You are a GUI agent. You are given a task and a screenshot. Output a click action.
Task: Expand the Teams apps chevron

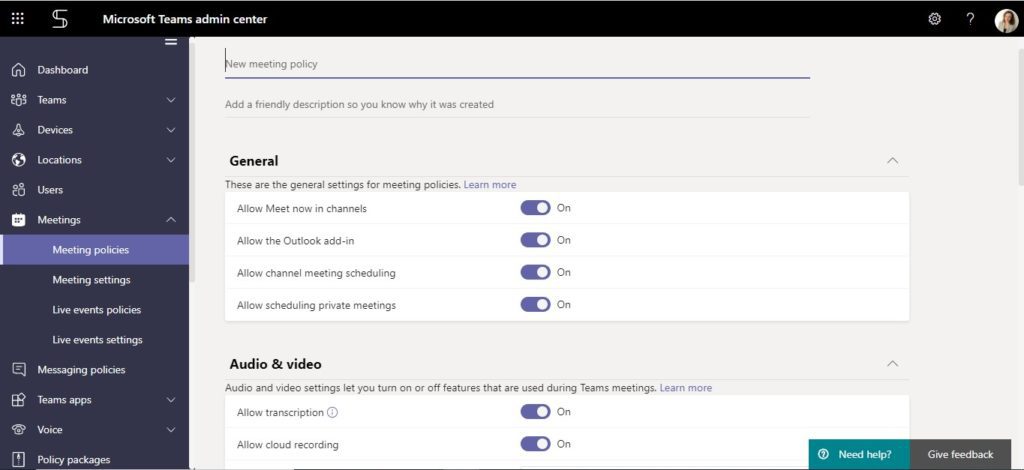tap(171, 400)
